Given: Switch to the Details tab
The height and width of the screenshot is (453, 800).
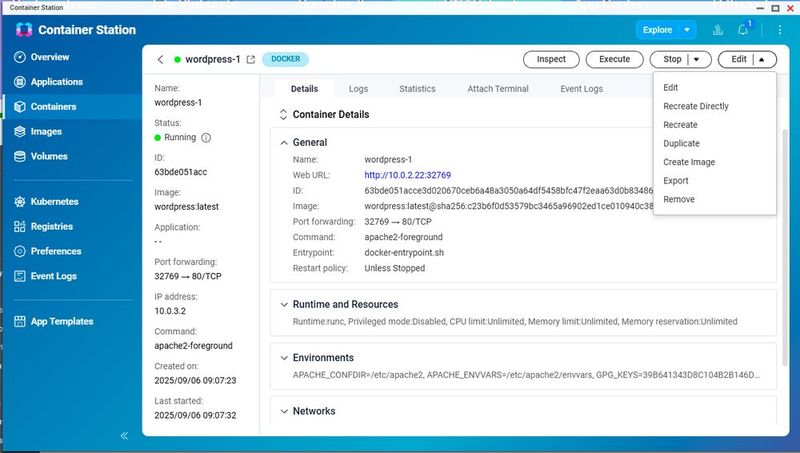Looking at the screenshot, I should tap(305, 89).
